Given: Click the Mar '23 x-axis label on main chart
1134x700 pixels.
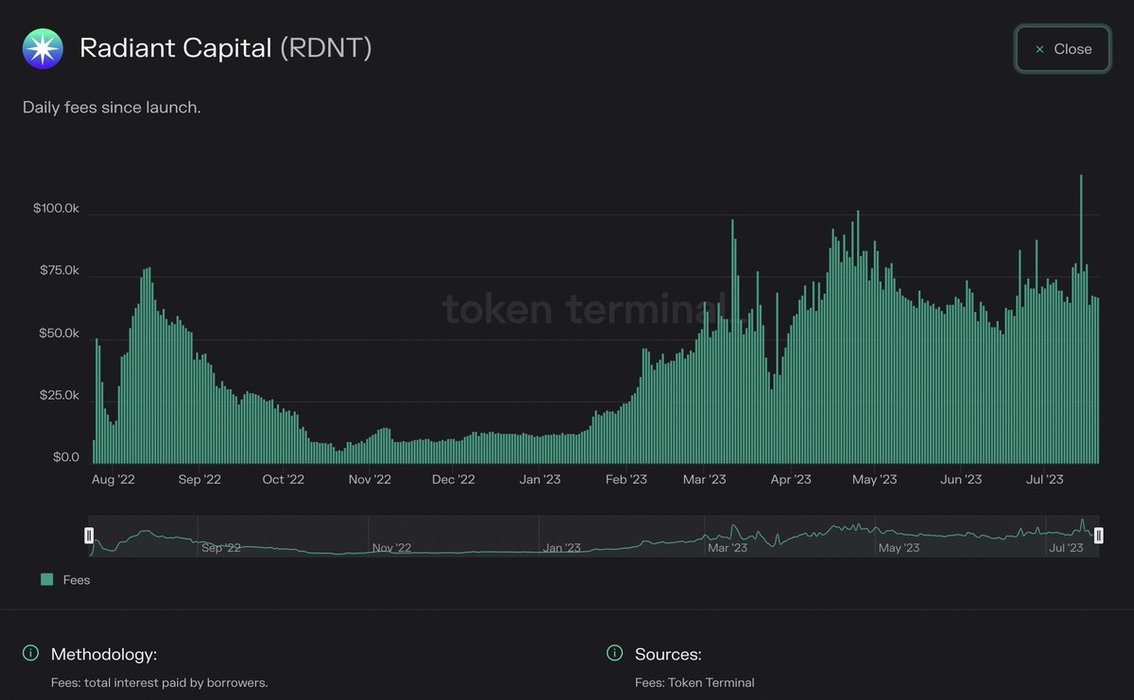Looking at the screenshot, I should pyautogui.click(x=704, y=479).
